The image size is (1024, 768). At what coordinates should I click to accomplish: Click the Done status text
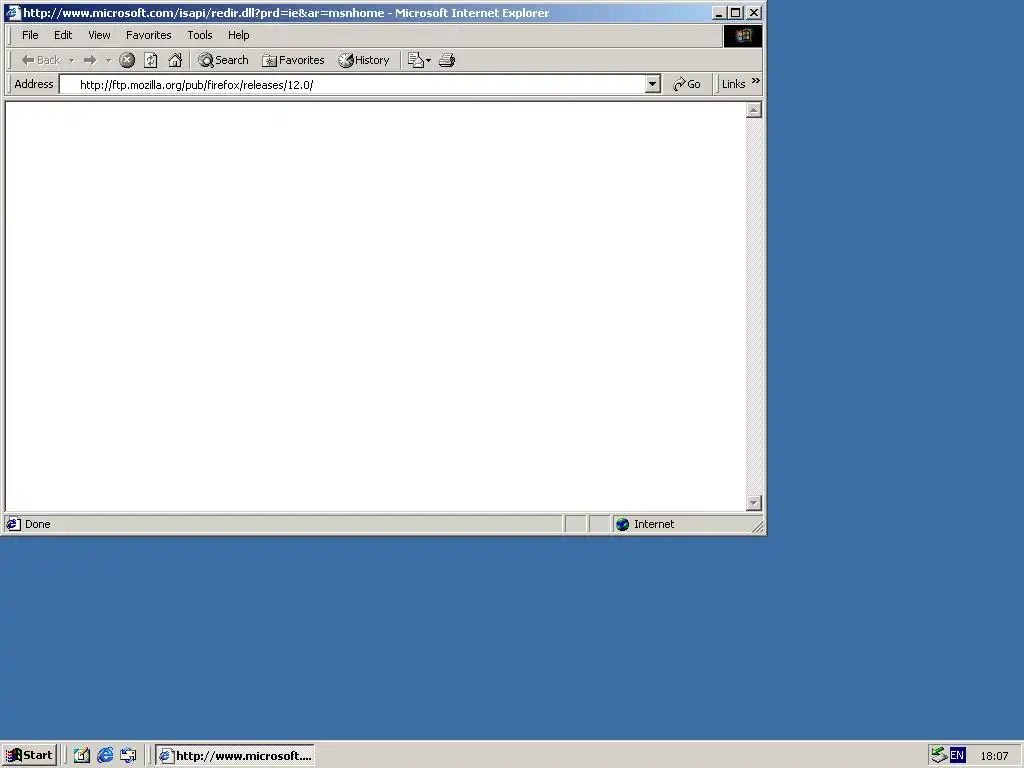[x=38, y=524]
